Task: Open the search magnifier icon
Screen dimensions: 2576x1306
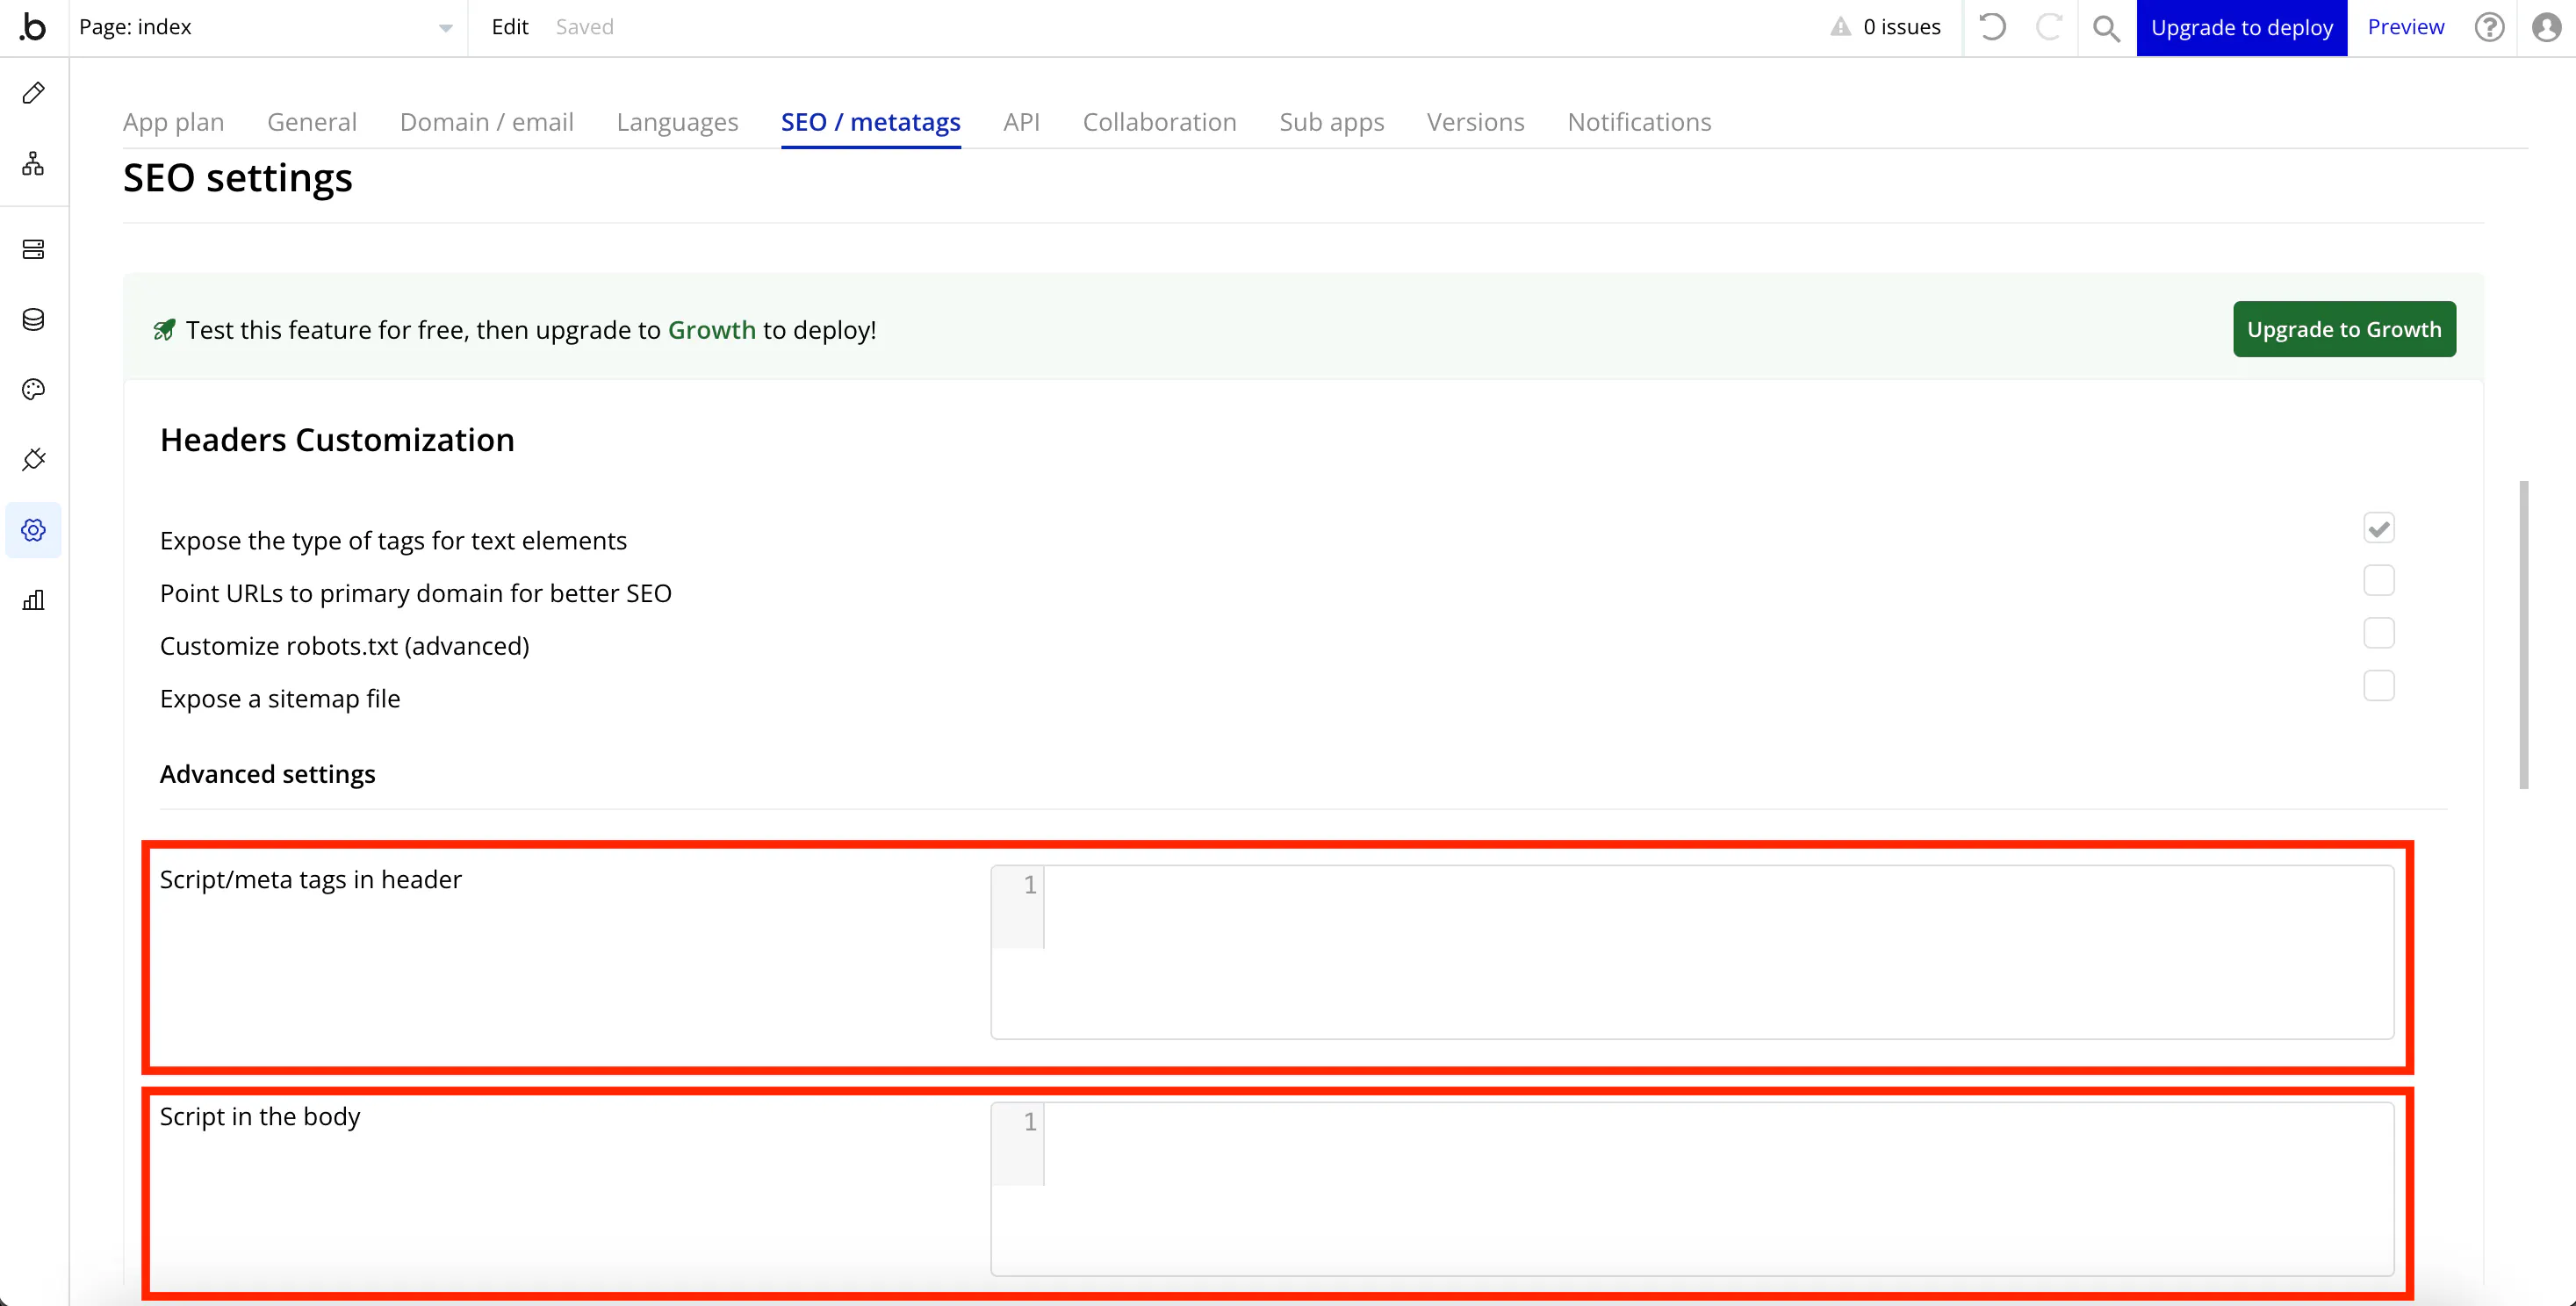Action: point(2106,28)
